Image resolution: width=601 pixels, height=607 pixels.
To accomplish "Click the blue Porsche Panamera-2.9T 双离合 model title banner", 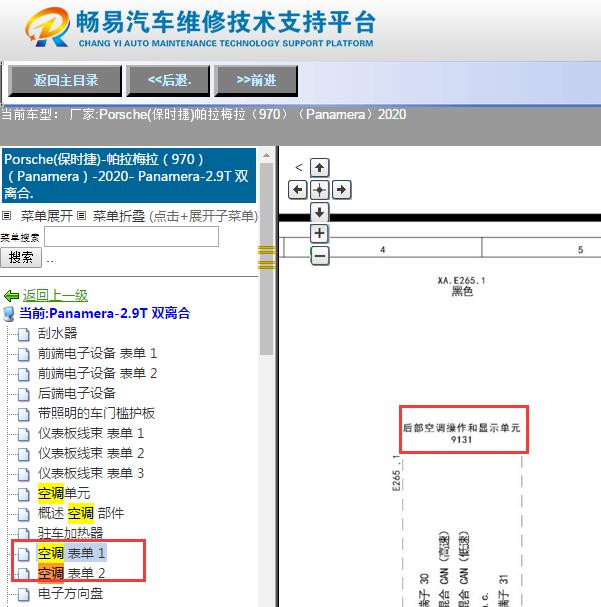I will pos(129,175).
